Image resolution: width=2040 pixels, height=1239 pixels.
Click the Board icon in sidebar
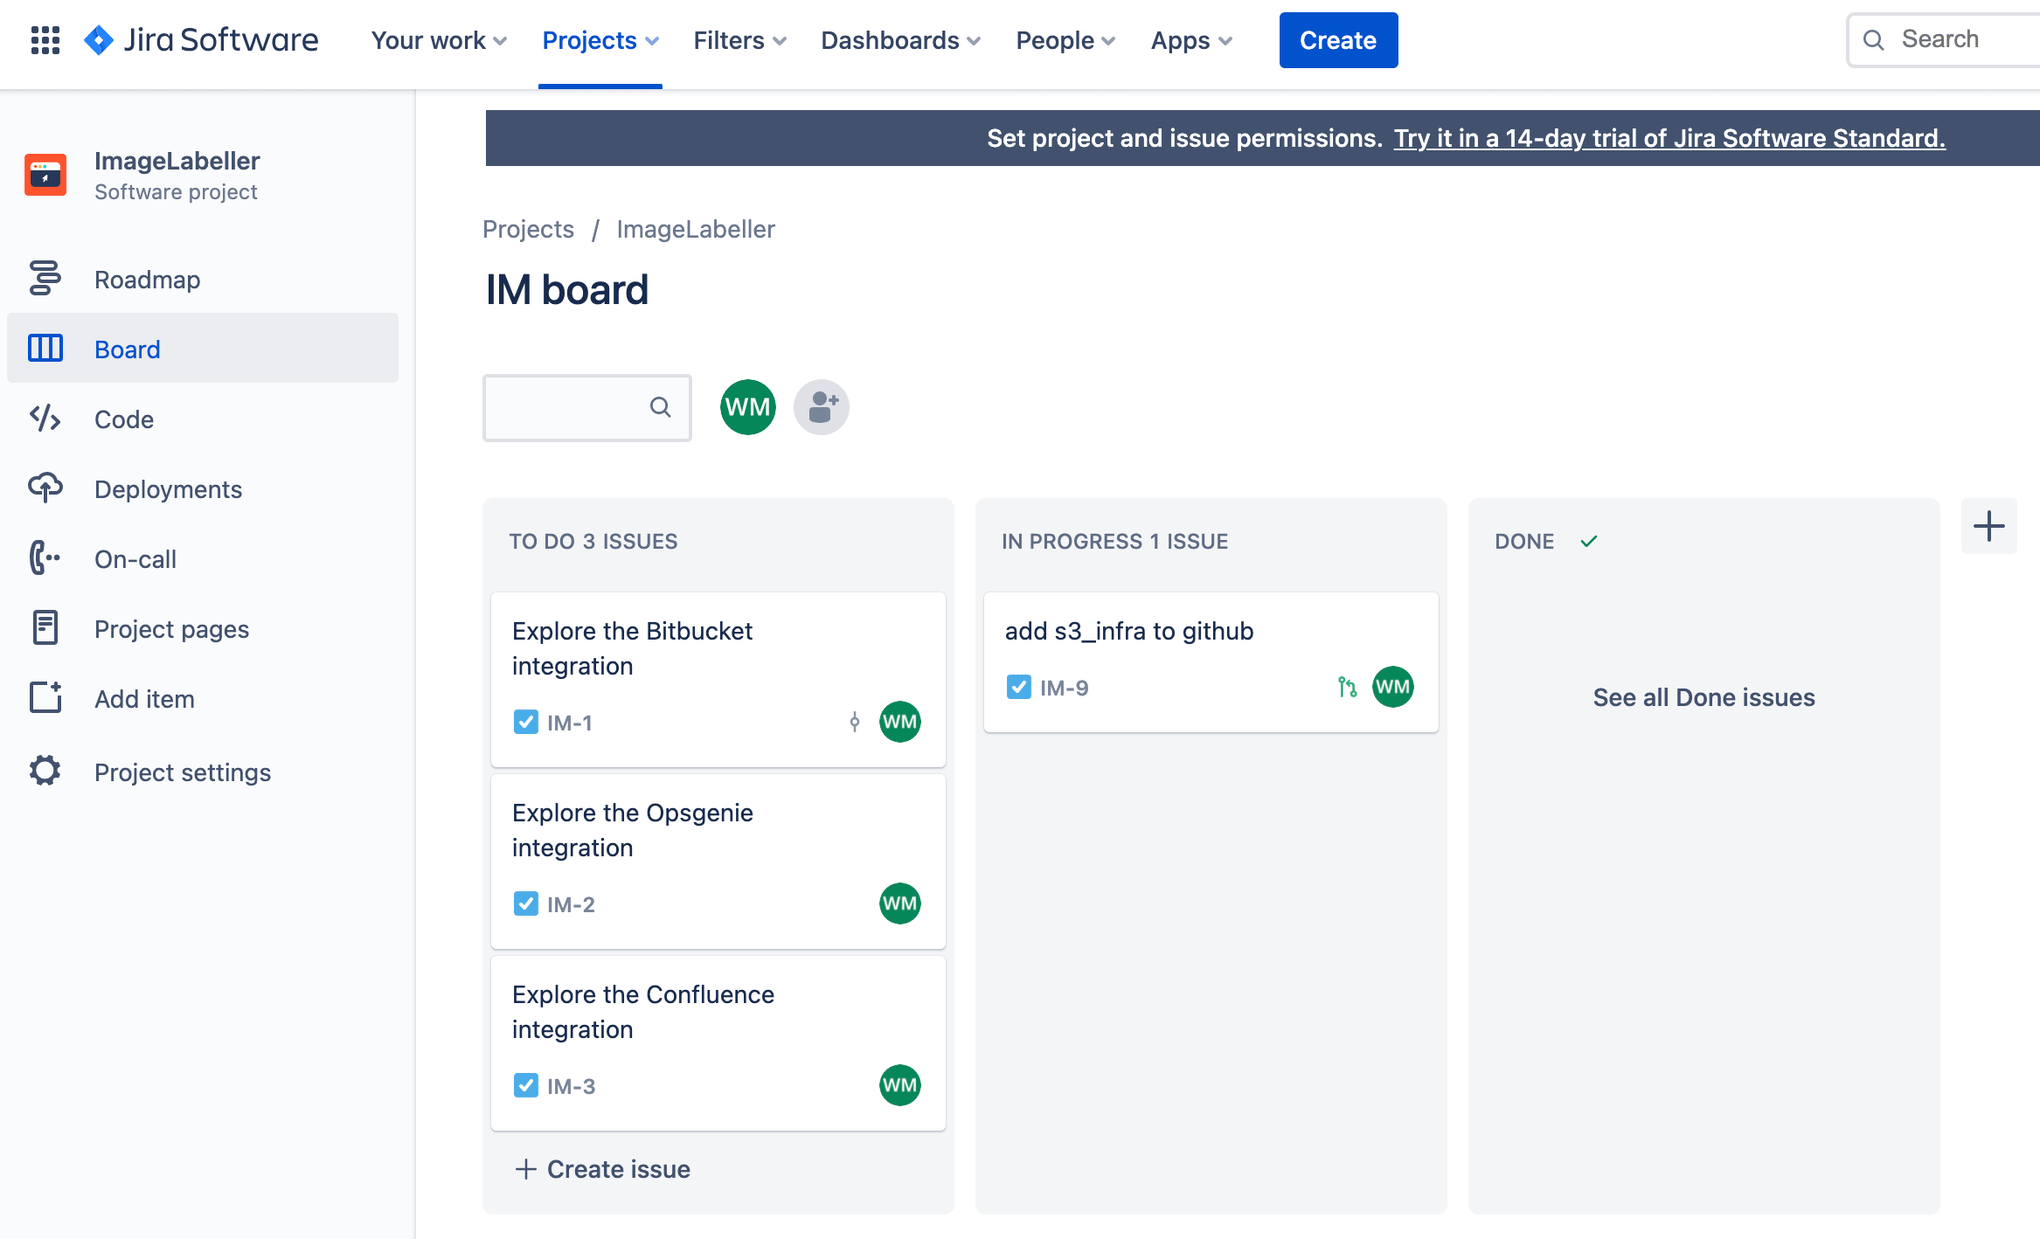click(47, 347)
